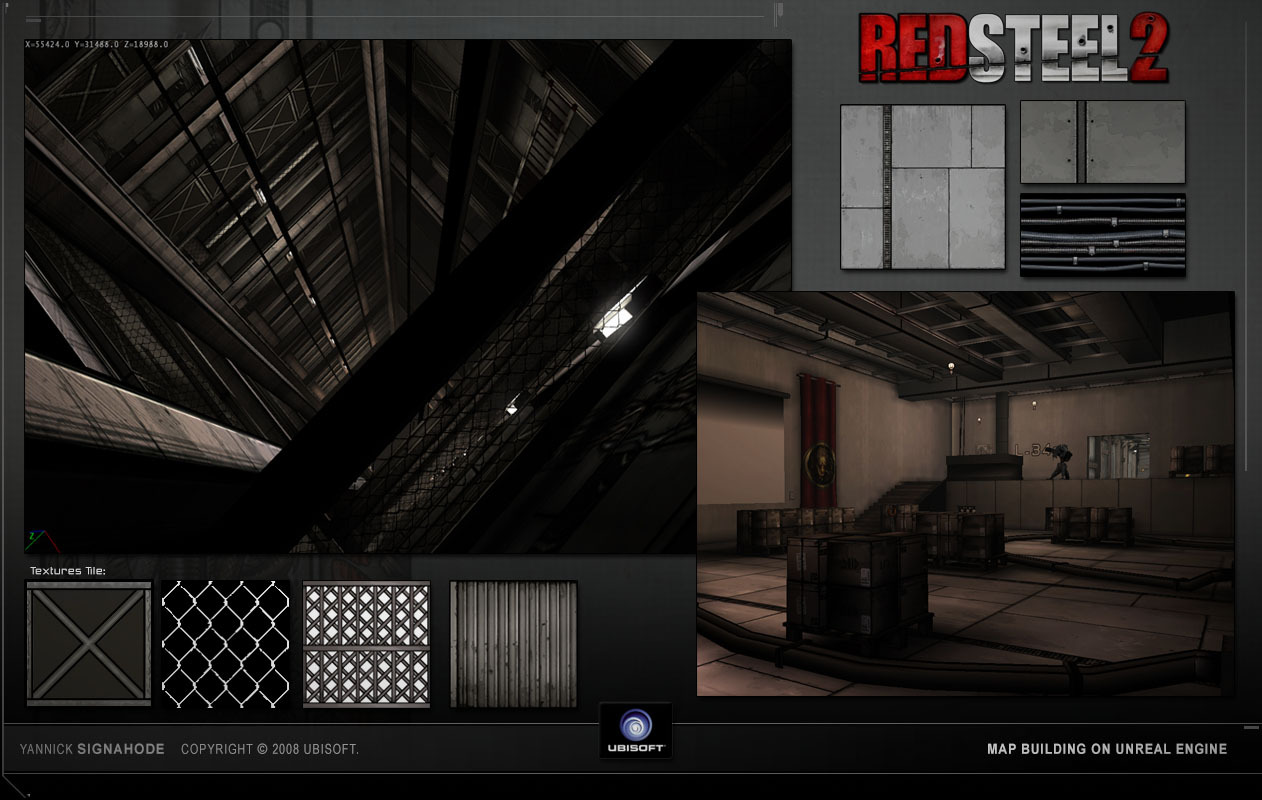Select the riveted concrete seam texture
1262x800 pixels.
coord(1102,142)
